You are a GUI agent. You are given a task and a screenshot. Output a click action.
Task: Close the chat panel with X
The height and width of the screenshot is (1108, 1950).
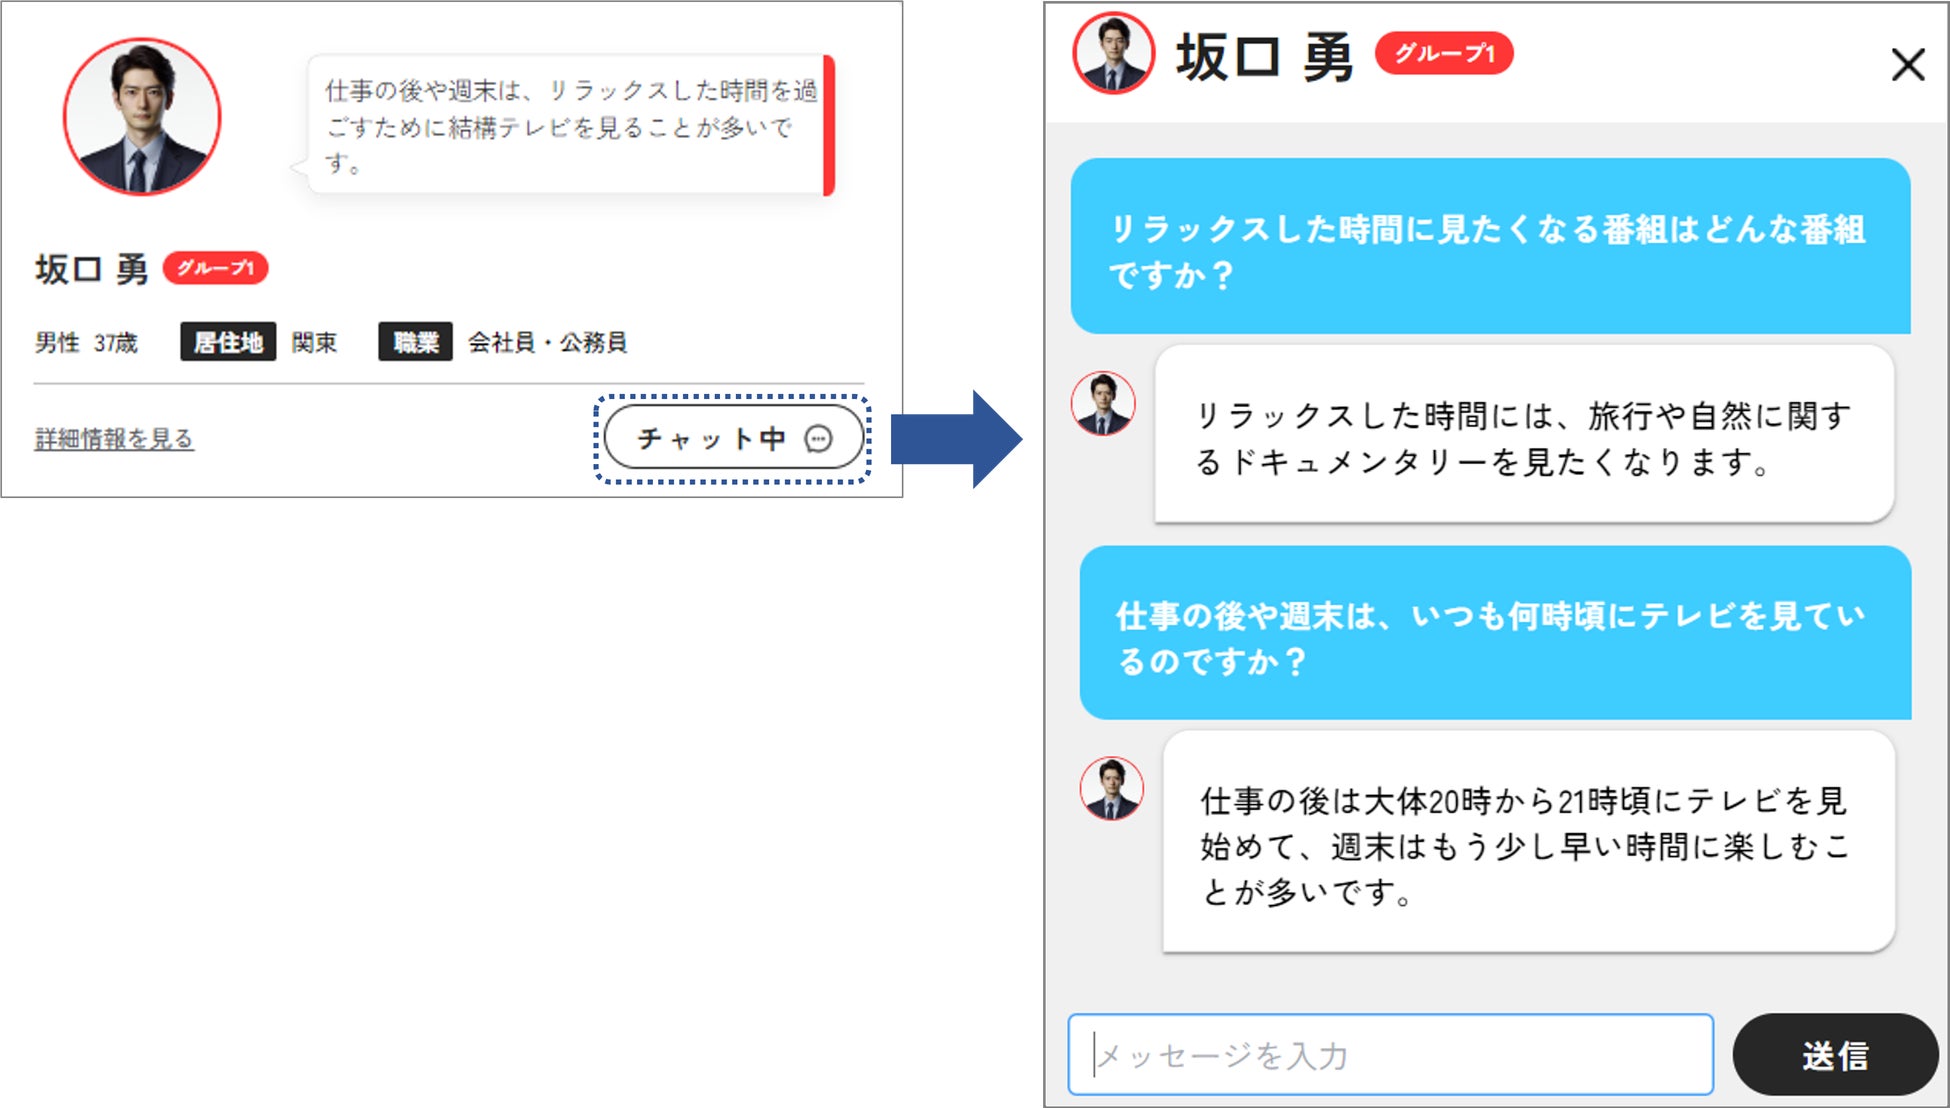pos(1907,65)
